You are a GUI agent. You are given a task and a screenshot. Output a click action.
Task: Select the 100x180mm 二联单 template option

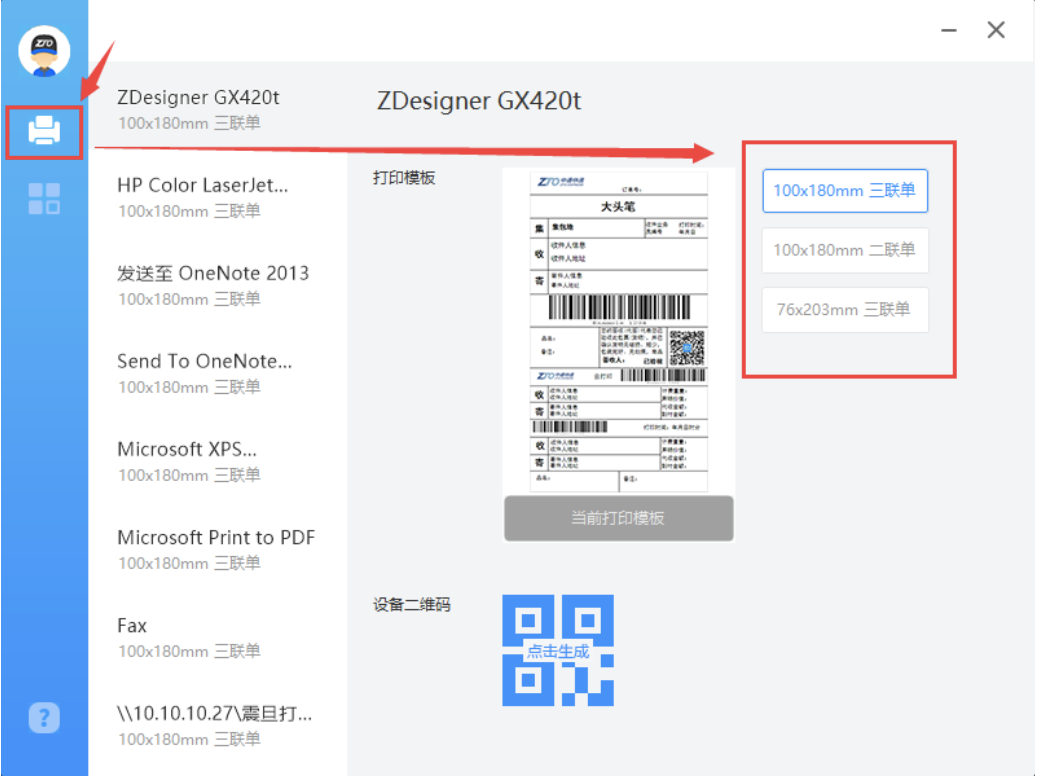click(845, 250)
